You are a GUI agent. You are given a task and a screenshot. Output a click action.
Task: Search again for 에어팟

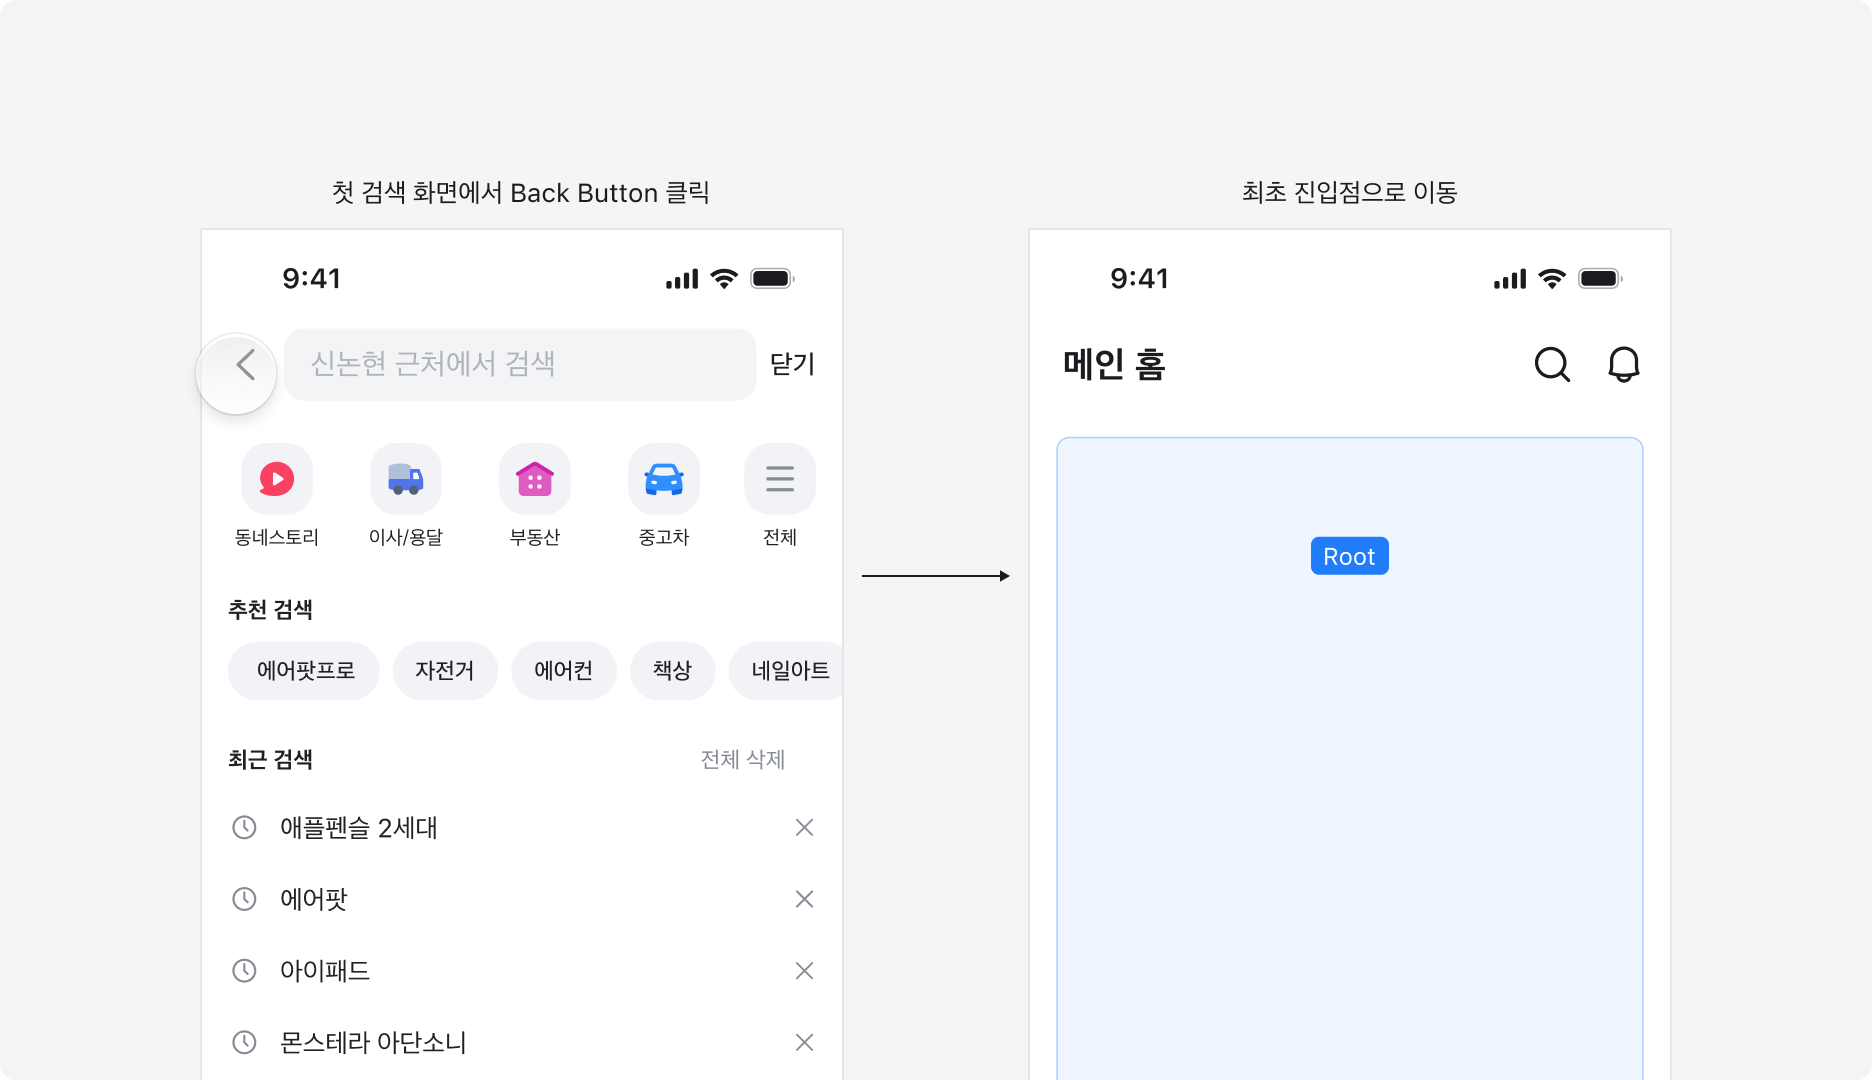pyautogui.click(x=314, y=899)
